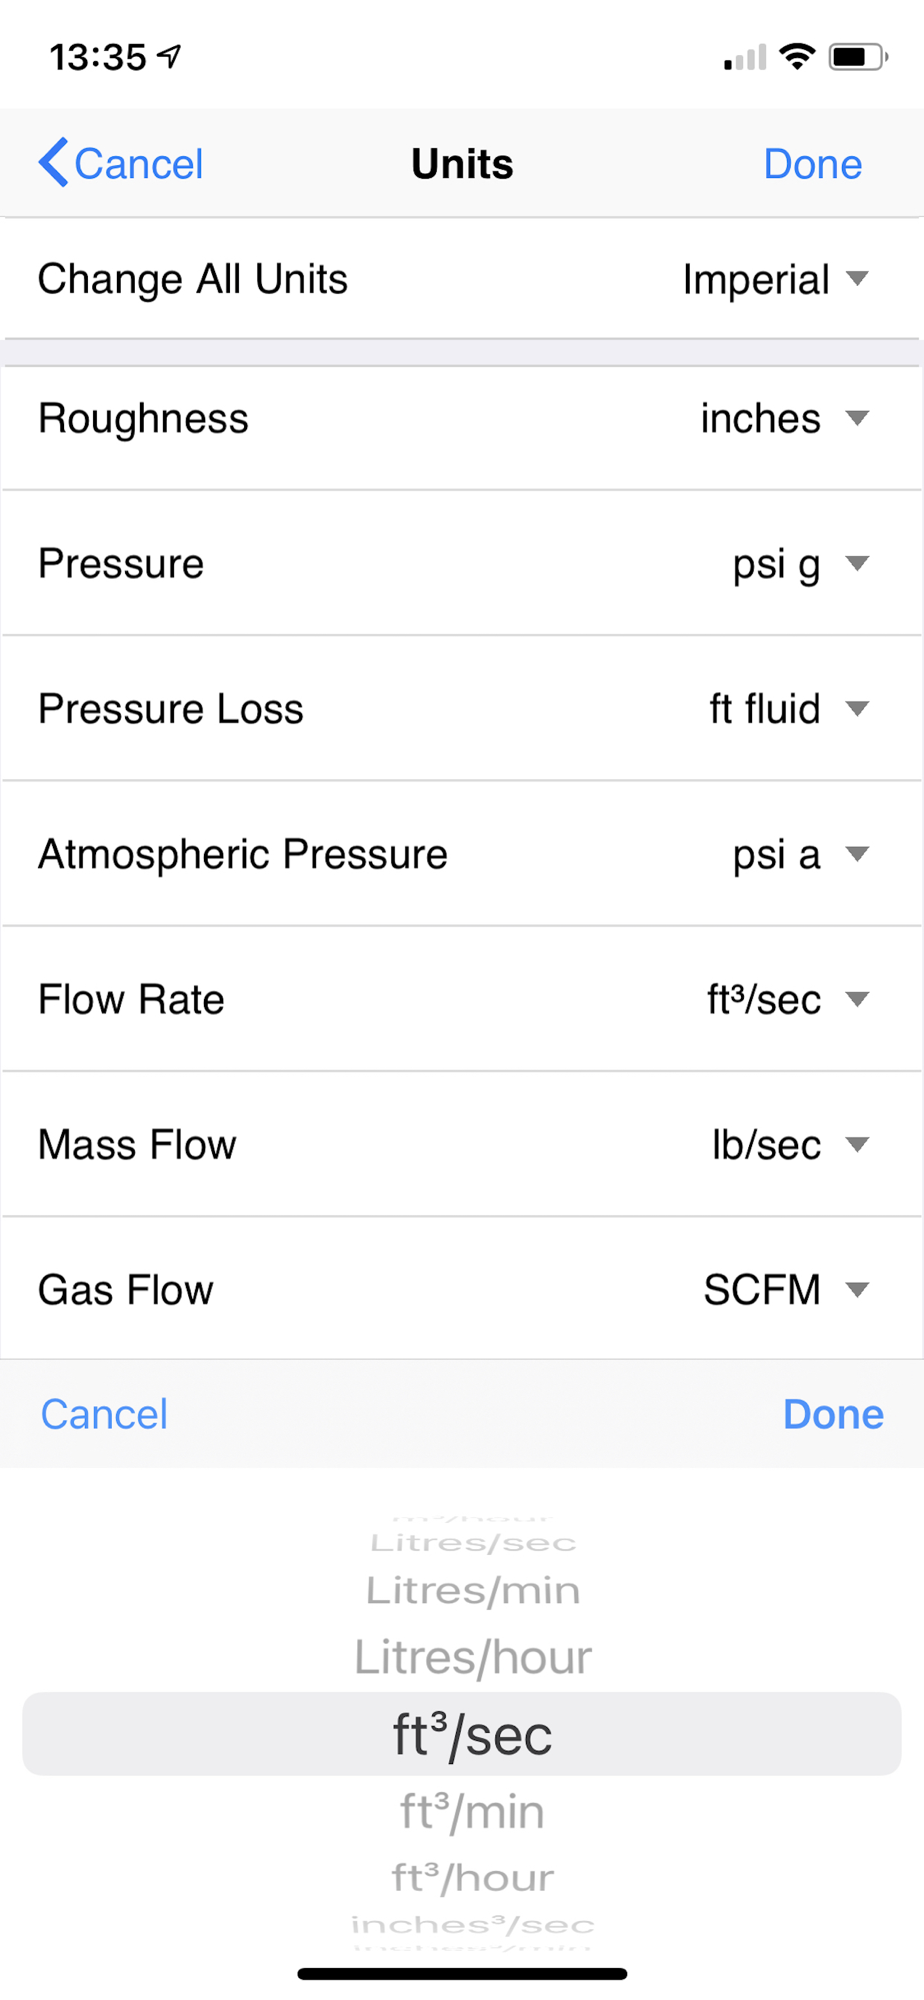Choose ft³/min in the picker wheel
The width and height of the screenshot is (924, 2000).
(x=472, y=1811)
